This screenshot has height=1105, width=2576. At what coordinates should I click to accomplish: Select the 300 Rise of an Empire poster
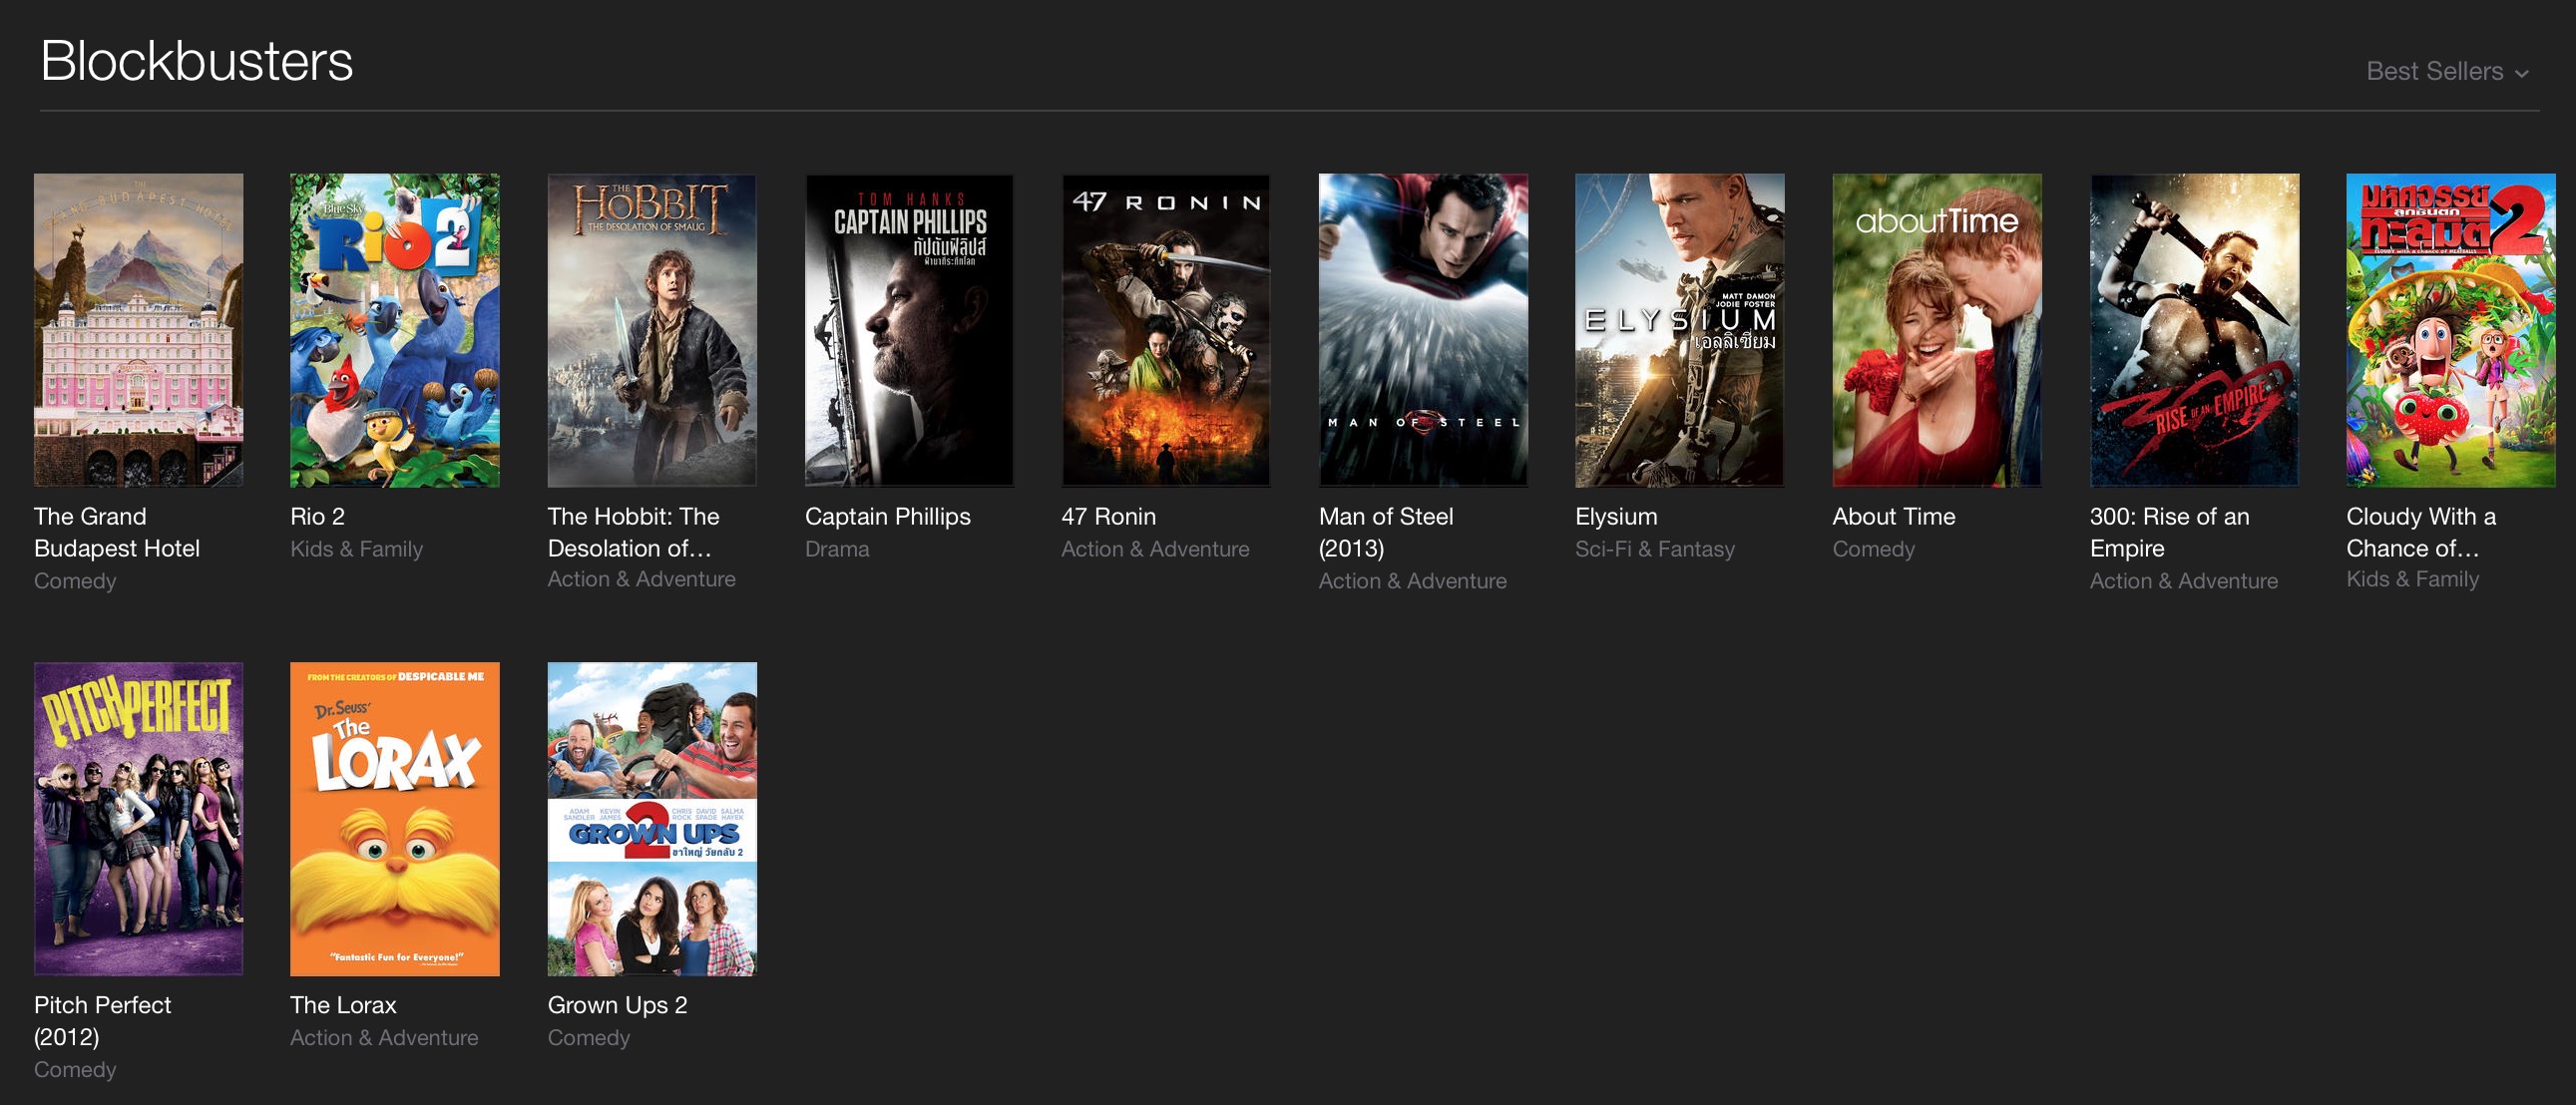point(2194,330)
